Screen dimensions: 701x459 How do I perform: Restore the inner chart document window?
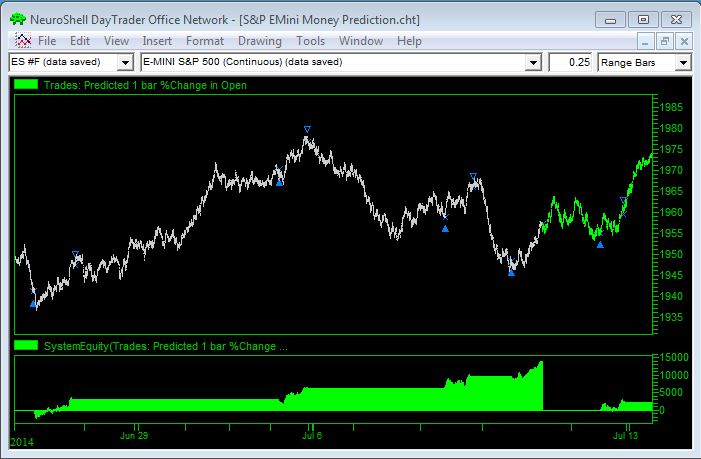[x=665, y=42]
